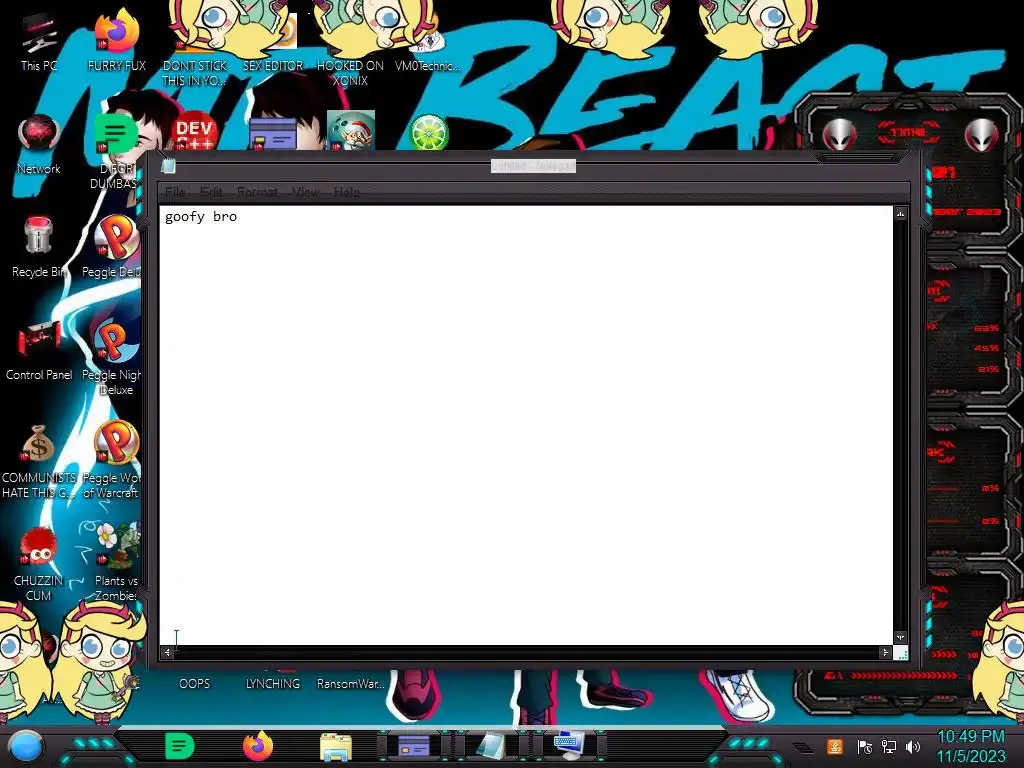Select the OOPS desktop shortcut
The image size is (1024, 768).
pyautogui.click(x=194, y=683)
